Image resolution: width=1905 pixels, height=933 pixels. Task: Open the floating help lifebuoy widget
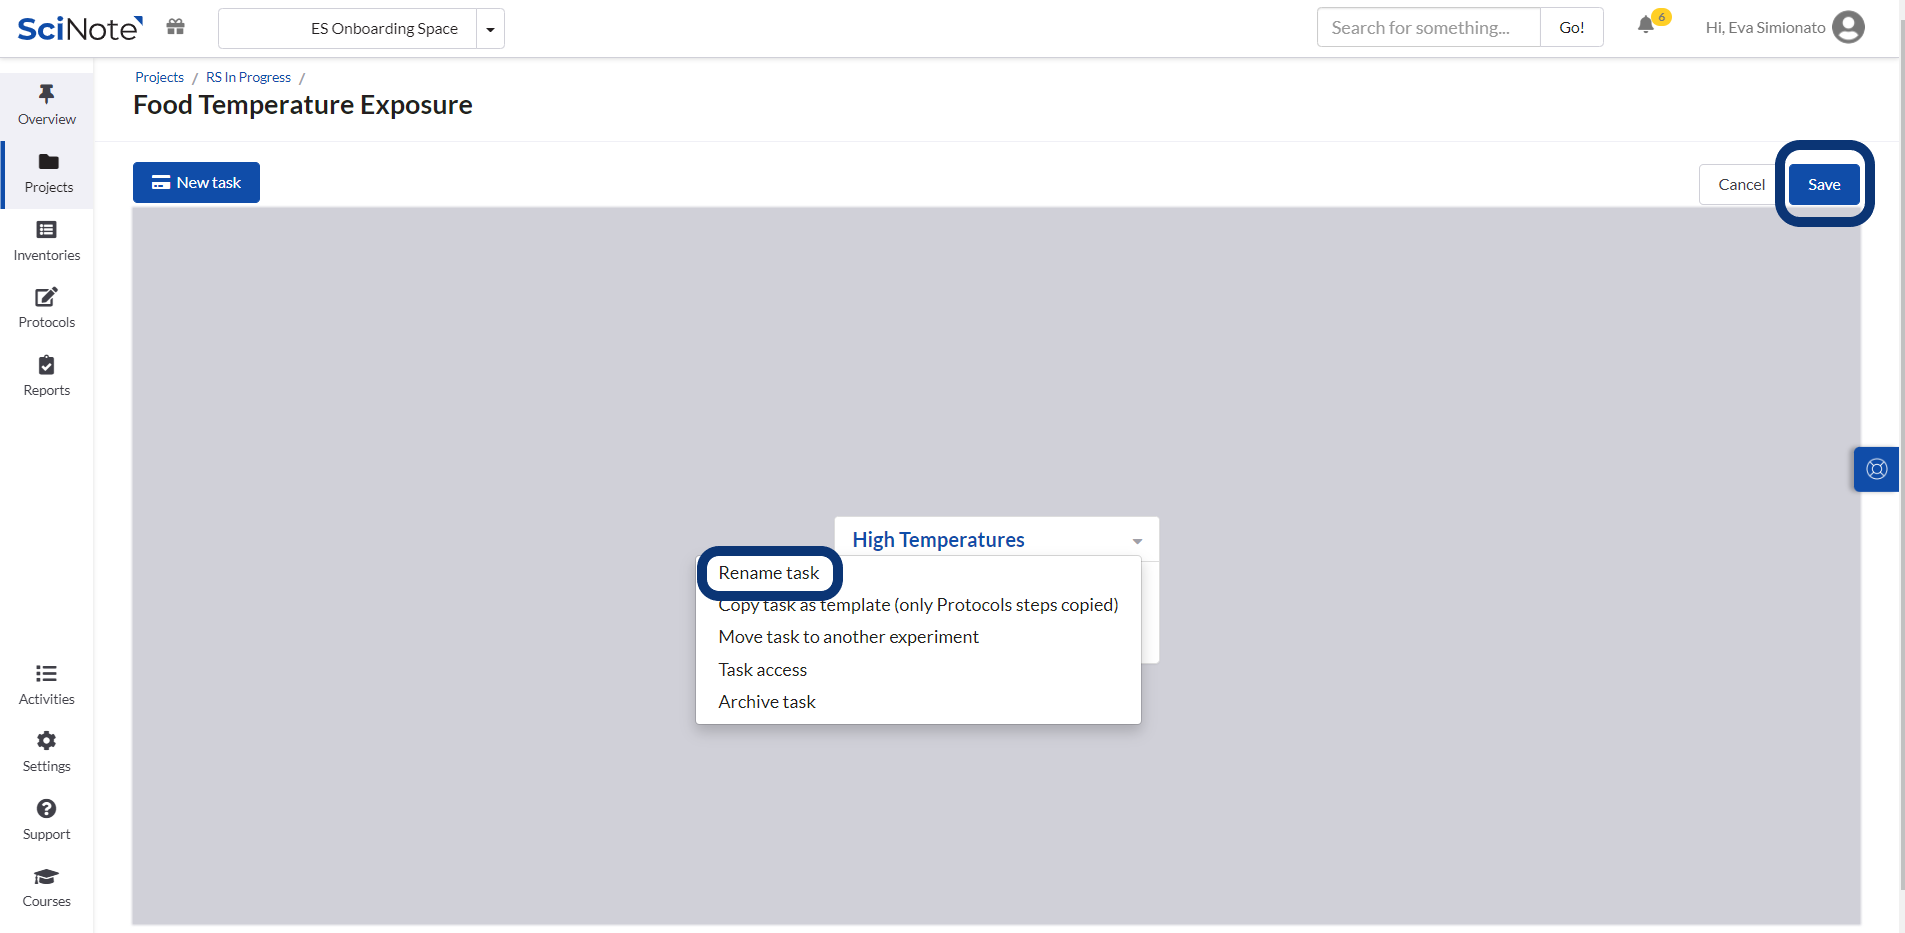(x=1876, y=469)
